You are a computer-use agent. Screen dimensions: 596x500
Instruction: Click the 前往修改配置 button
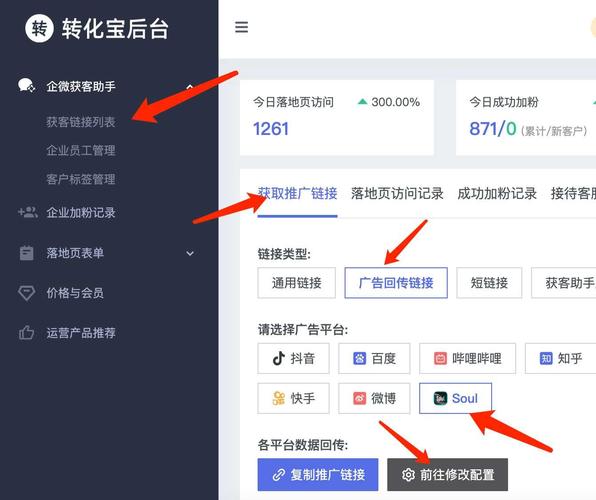[x=447, y=475]
